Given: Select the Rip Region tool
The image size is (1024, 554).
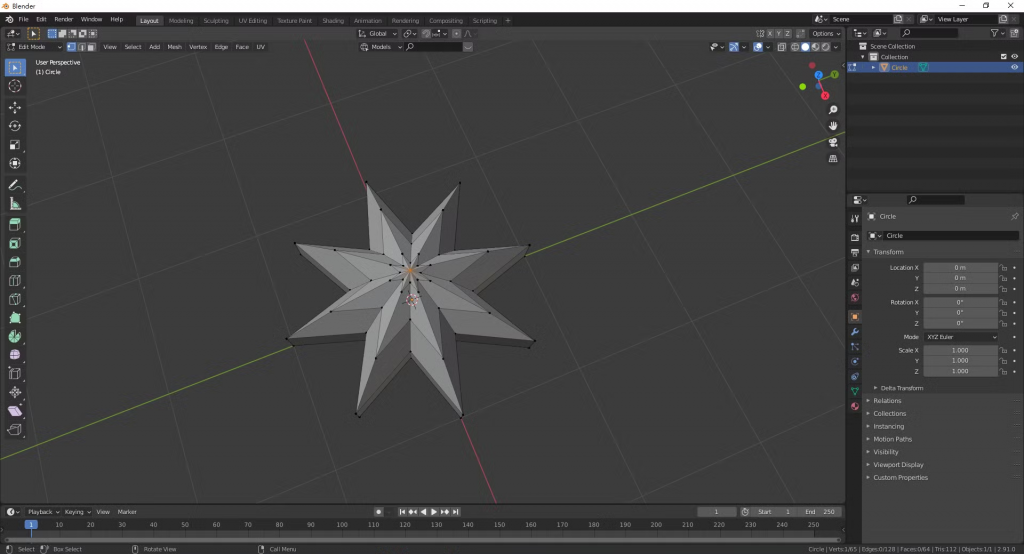Looking at the screenshot, I should 15,429.
